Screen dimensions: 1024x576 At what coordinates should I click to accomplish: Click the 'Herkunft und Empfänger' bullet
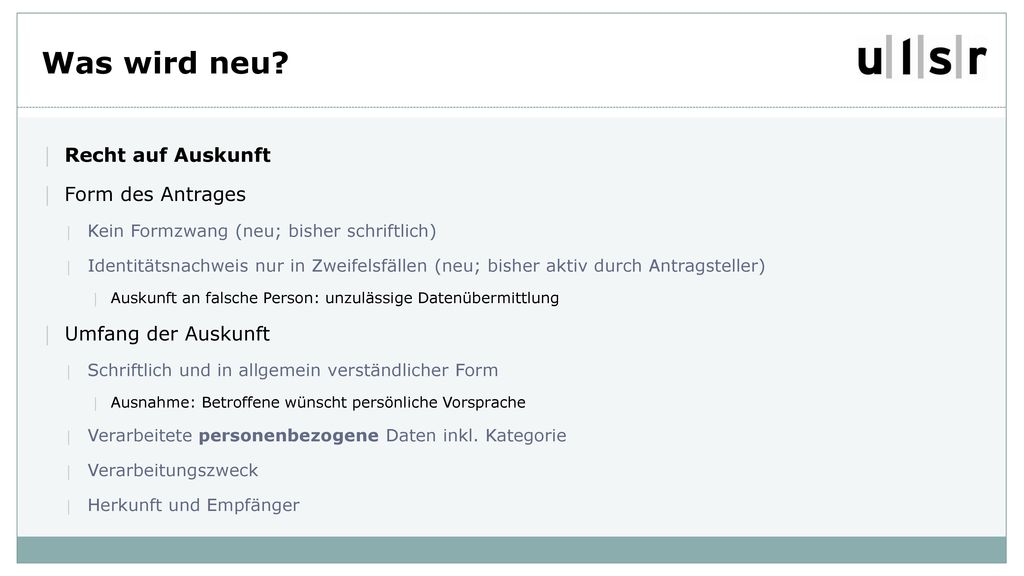[193, 505]
